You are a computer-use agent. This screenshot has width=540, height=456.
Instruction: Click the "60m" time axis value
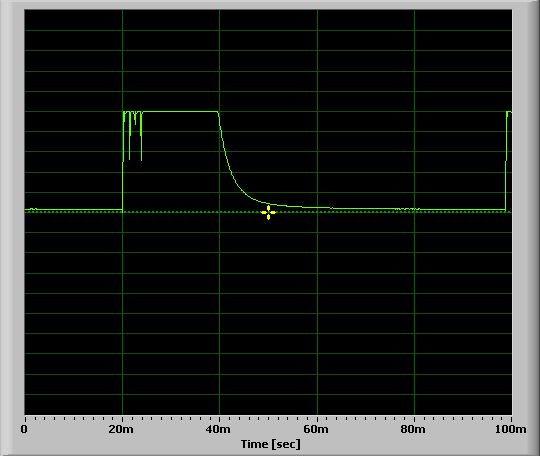click(x=316, y=429)
